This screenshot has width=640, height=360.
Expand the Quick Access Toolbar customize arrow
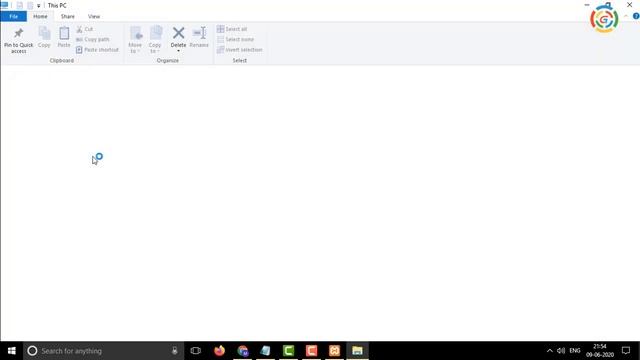tap(38, 6)
